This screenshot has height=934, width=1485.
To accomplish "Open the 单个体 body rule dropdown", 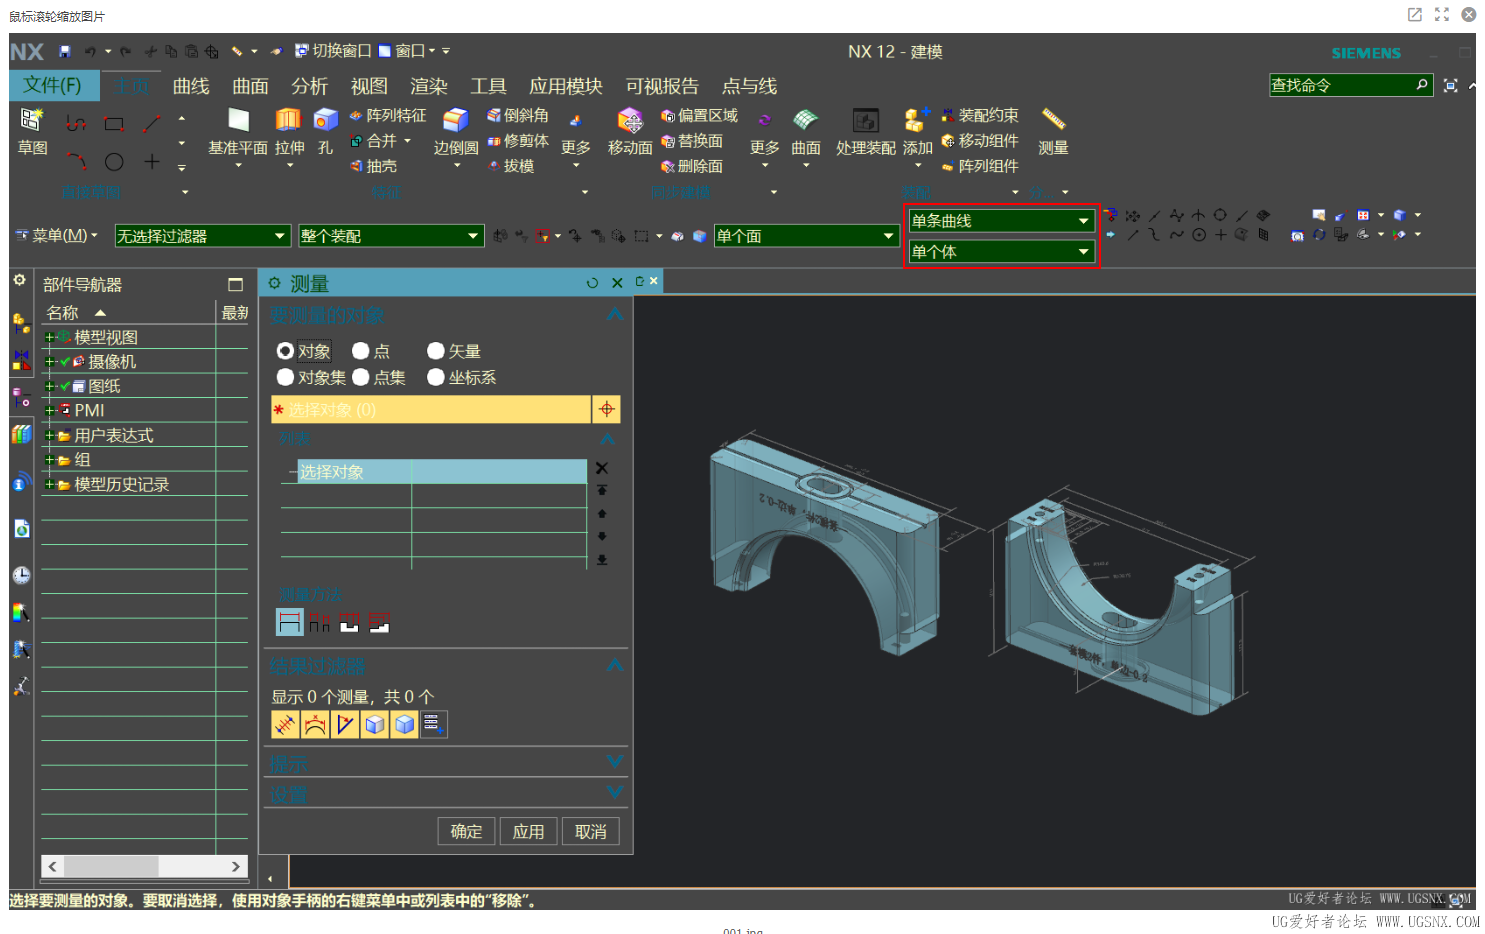I will [1001, 252].
